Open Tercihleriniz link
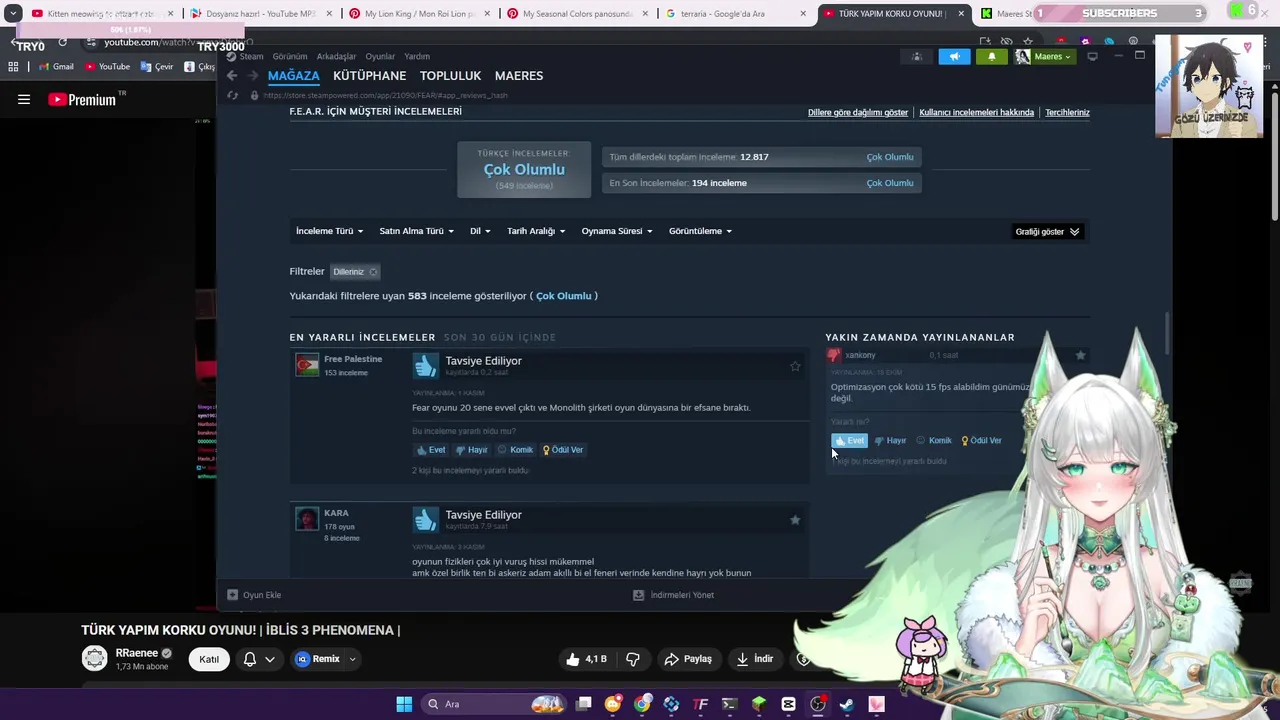The height and width of the screenshot is (720, 1280). click(1067, 113)
